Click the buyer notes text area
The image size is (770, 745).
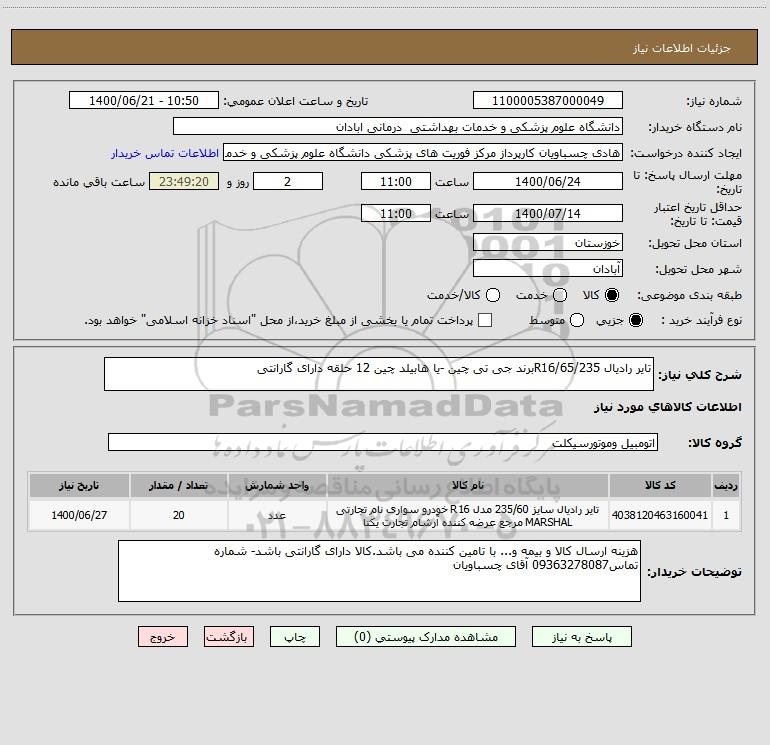(x=379, y=571)
